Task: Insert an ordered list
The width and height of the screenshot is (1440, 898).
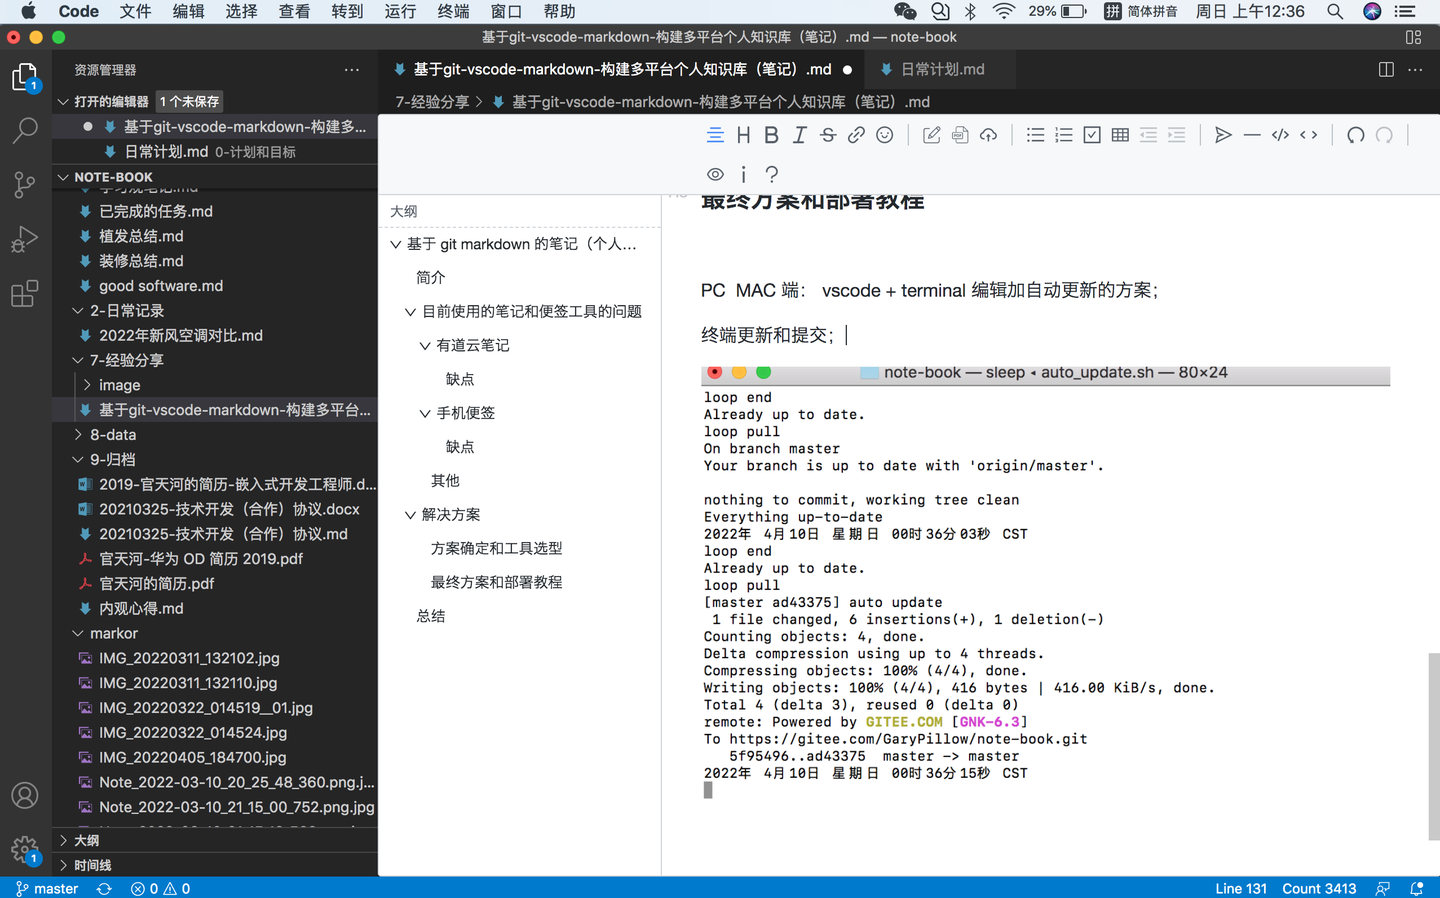Action: [x=1063, y=134]
